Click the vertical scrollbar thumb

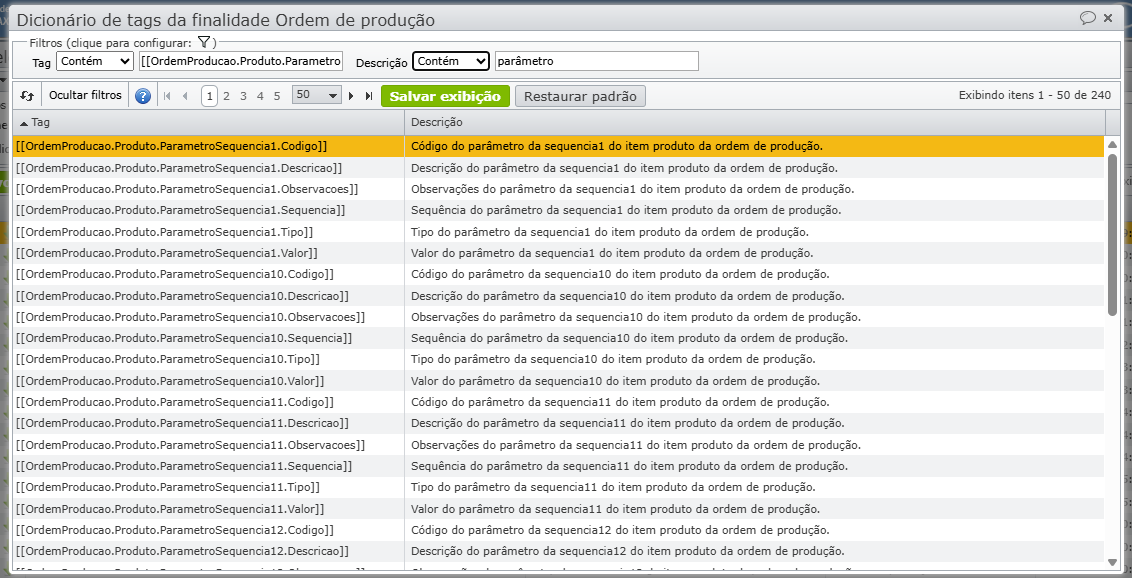(1113, 235)
